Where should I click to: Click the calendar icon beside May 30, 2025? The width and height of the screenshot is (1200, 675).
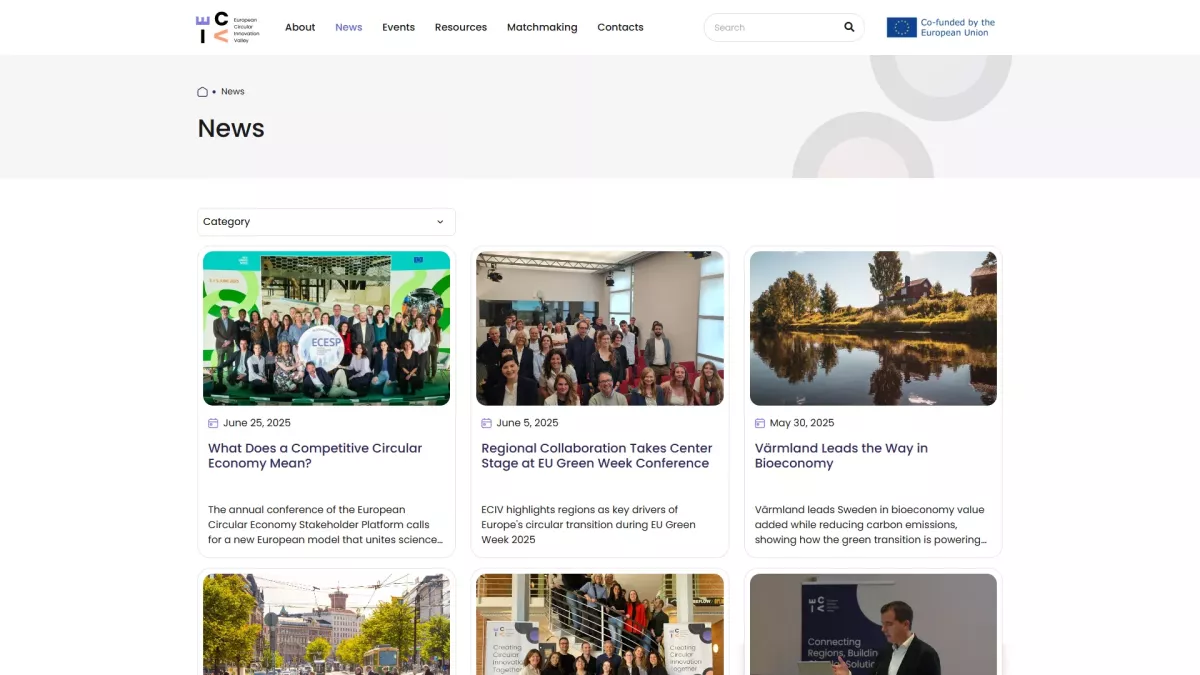(758, 422)
